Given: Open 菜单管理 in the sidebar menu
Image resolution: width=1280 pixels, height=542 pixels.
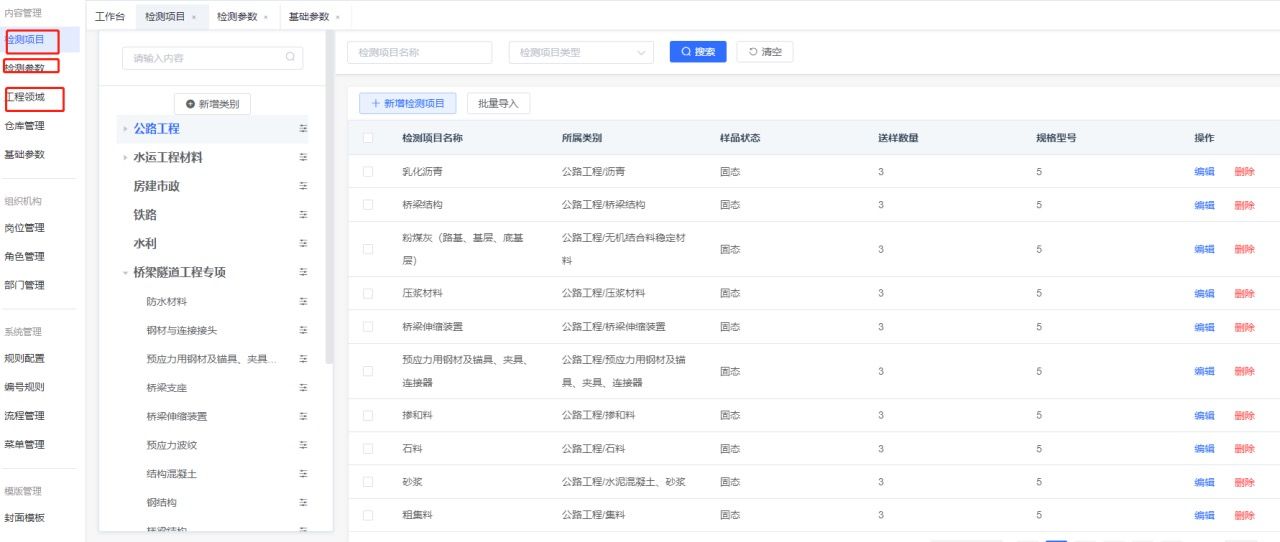Looking at the screenshot, I should [24, 444].
